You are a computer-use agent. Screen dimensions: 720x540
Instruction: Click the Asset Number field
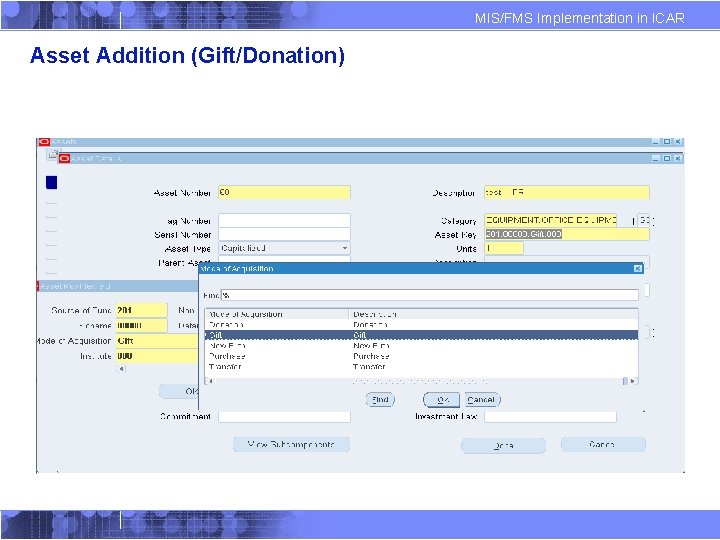coord(284,192)
